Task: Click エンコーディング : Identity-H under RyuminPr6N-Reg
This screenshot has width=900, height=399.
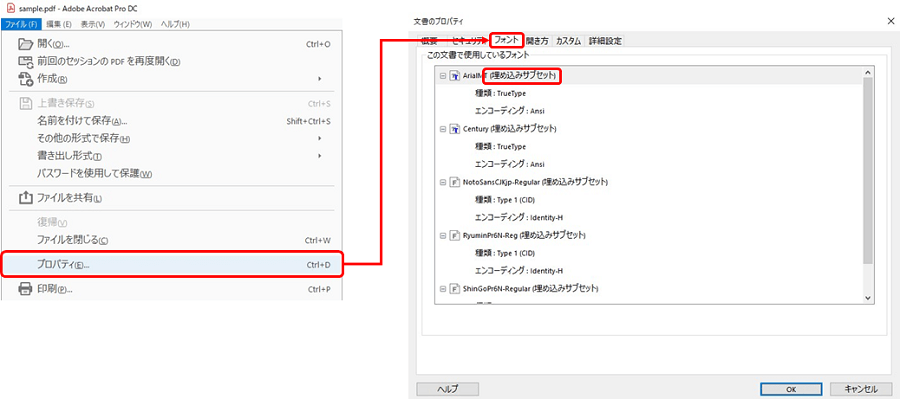Action: coord(519,270)
